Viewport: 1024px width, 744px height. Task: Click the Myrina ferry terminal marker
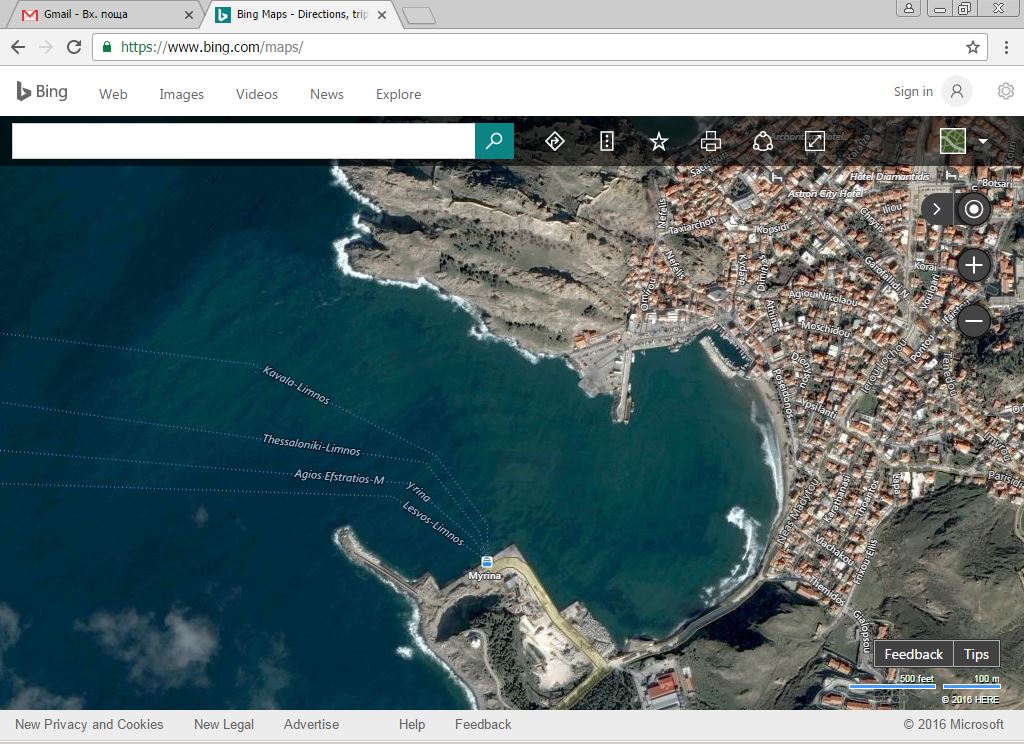point(486,562)
